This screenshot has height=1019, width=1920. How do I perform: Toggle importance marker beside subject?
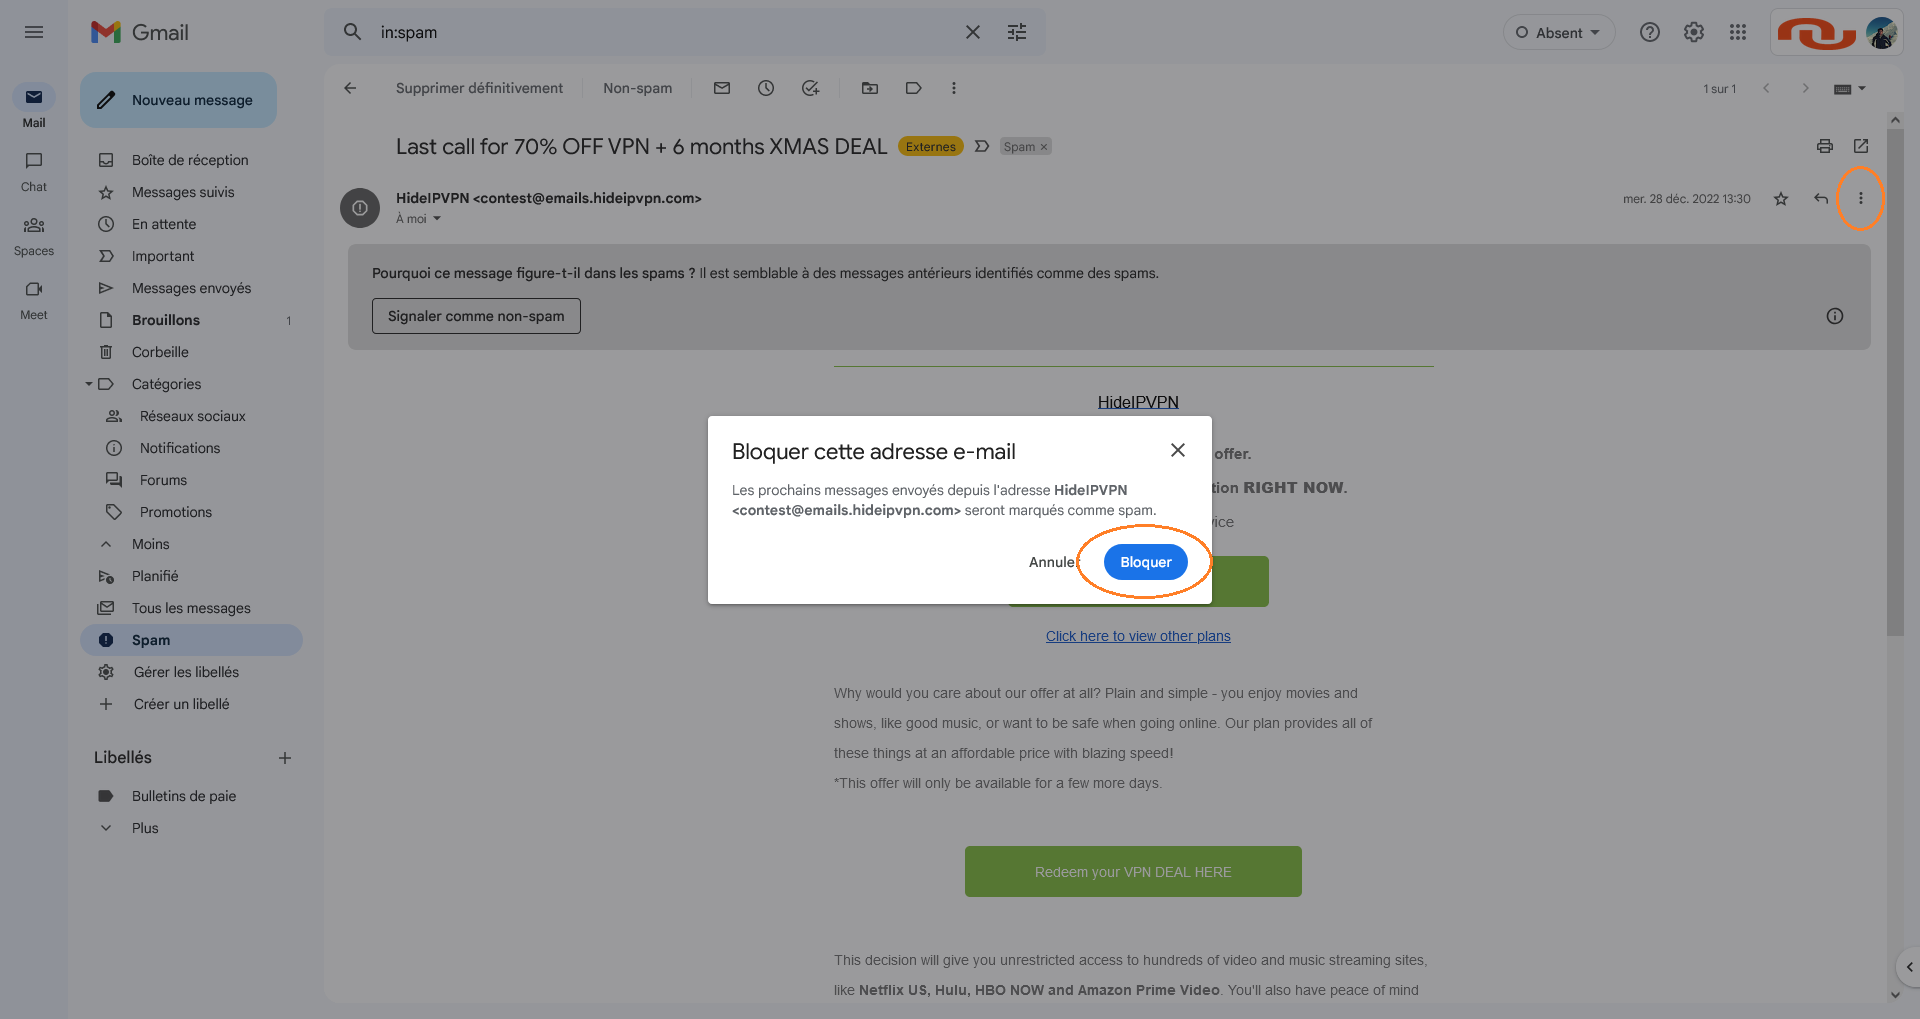coord(982,146)
